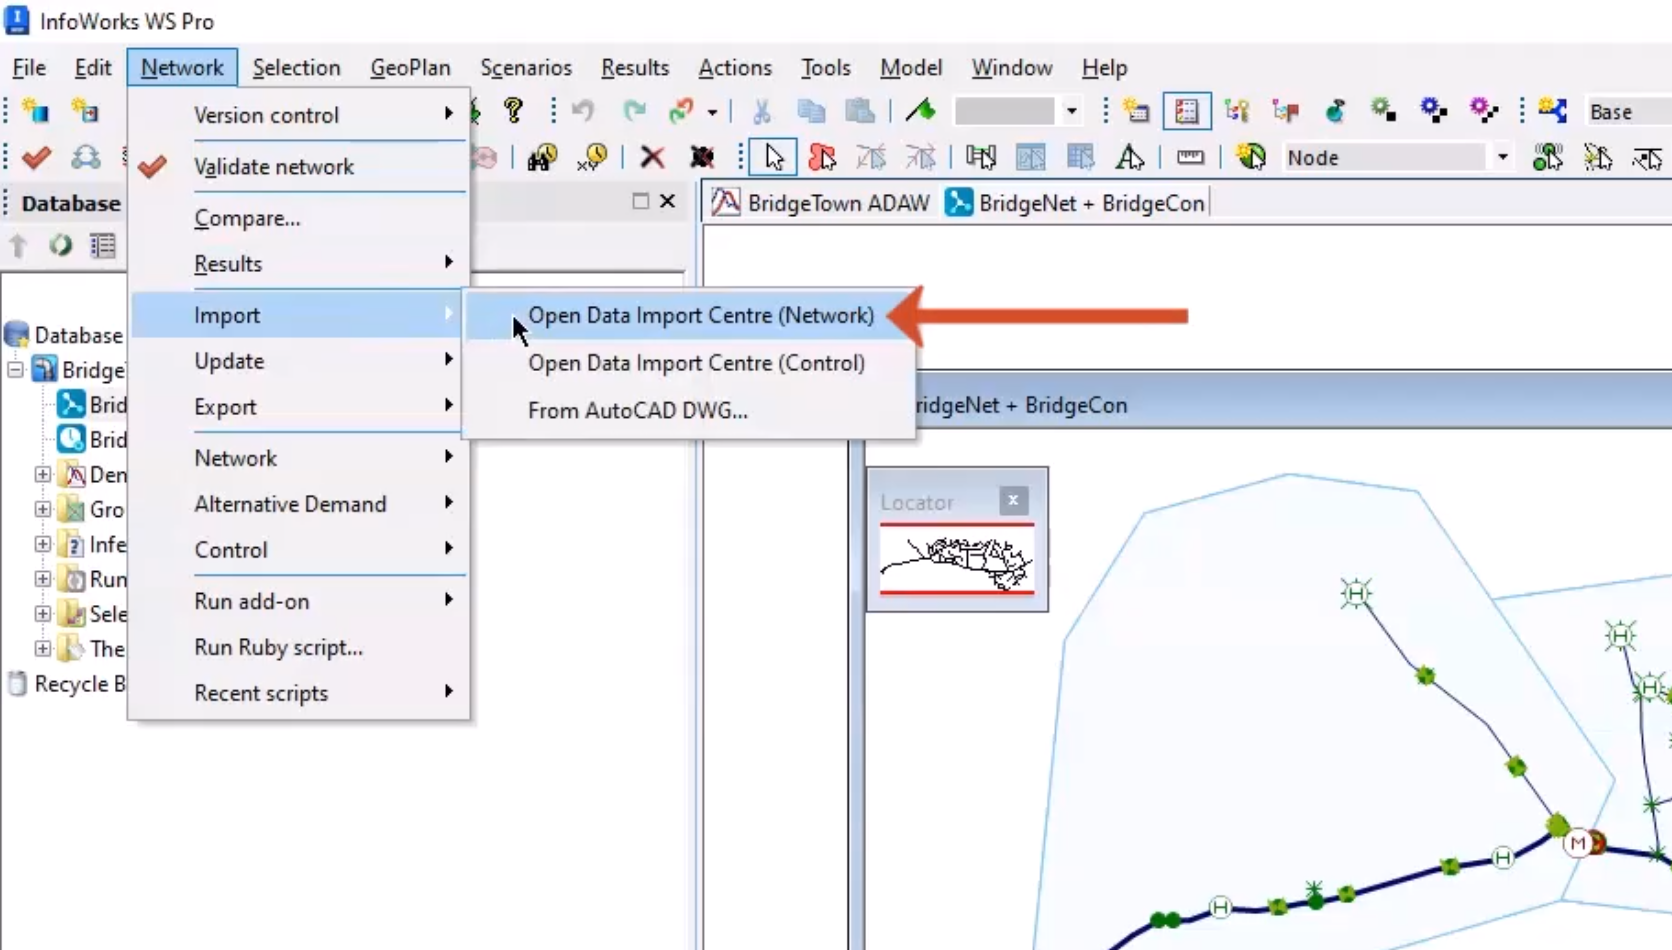Click the blue gear toolbar icon
The image size is (1672, 950).
pos(1434,110)
